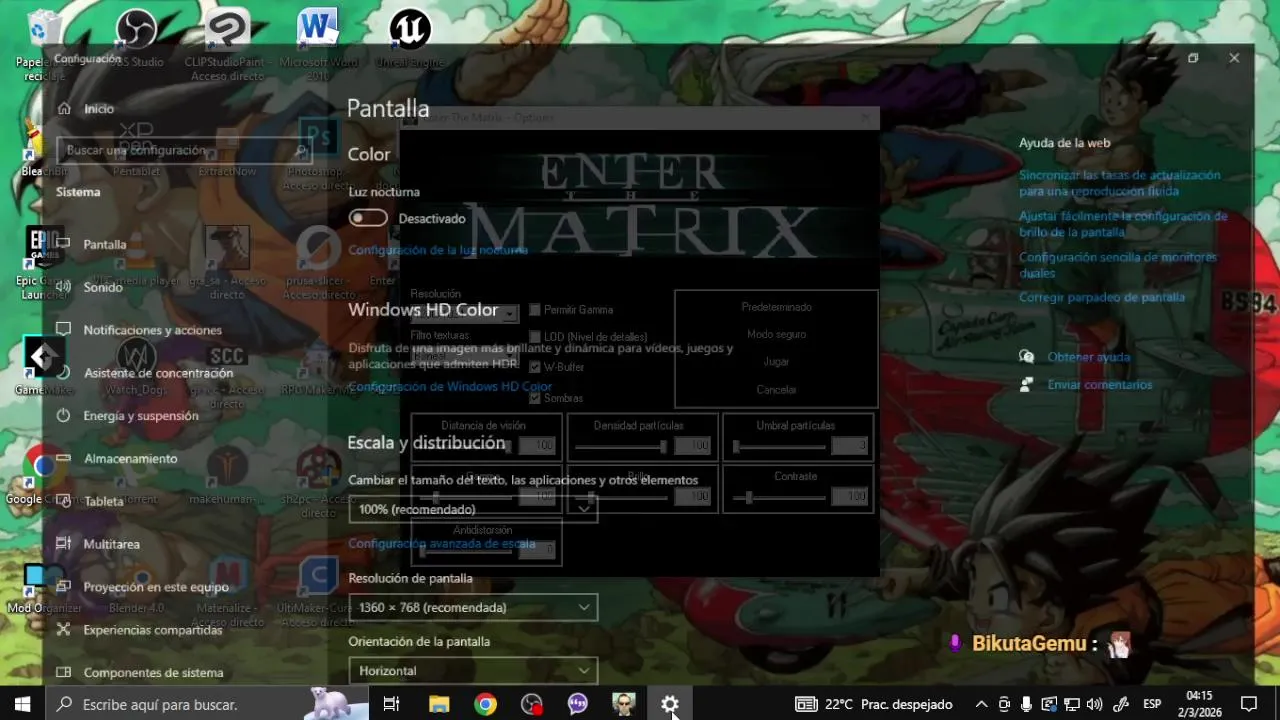Click the ESP language indicator

point(1152,704)
